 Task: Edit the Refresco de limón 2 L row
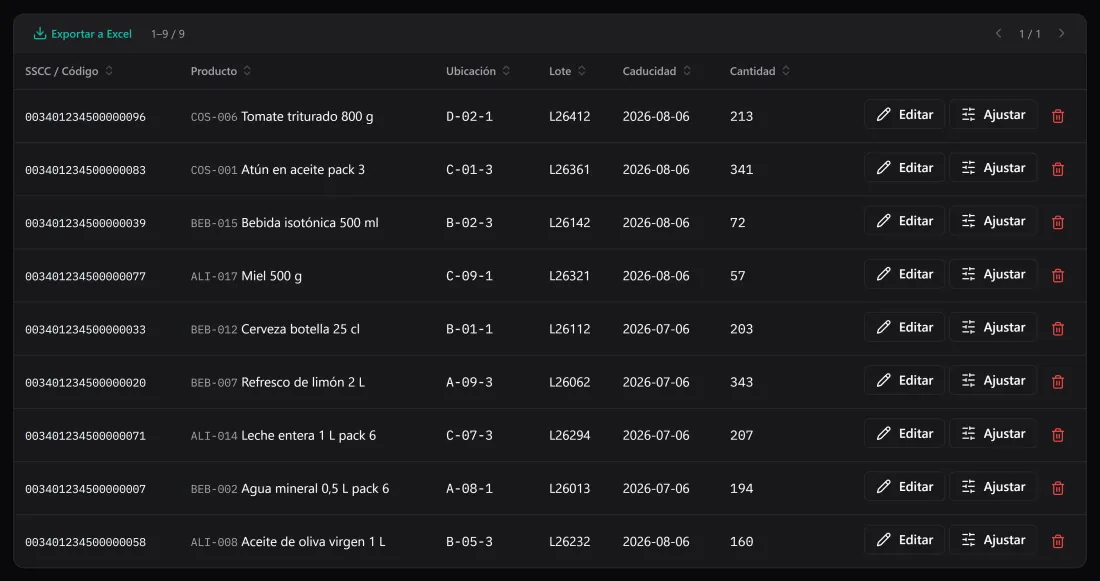(904, 380)
